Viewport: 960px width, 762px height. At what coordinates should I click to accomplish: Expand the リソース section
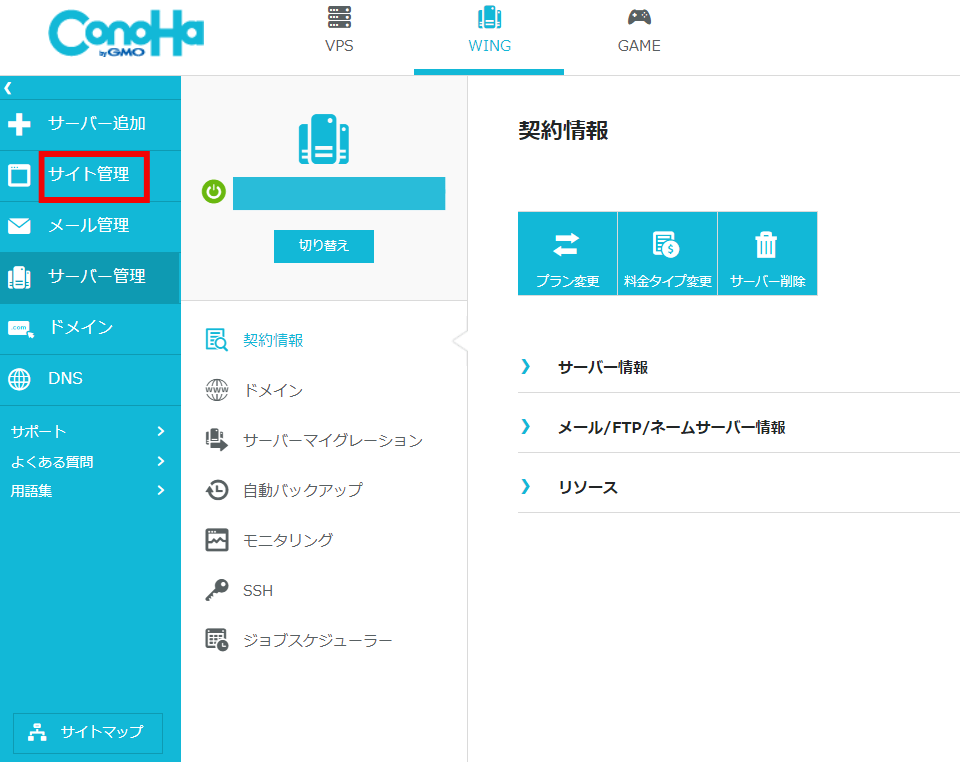coord(587,487)
